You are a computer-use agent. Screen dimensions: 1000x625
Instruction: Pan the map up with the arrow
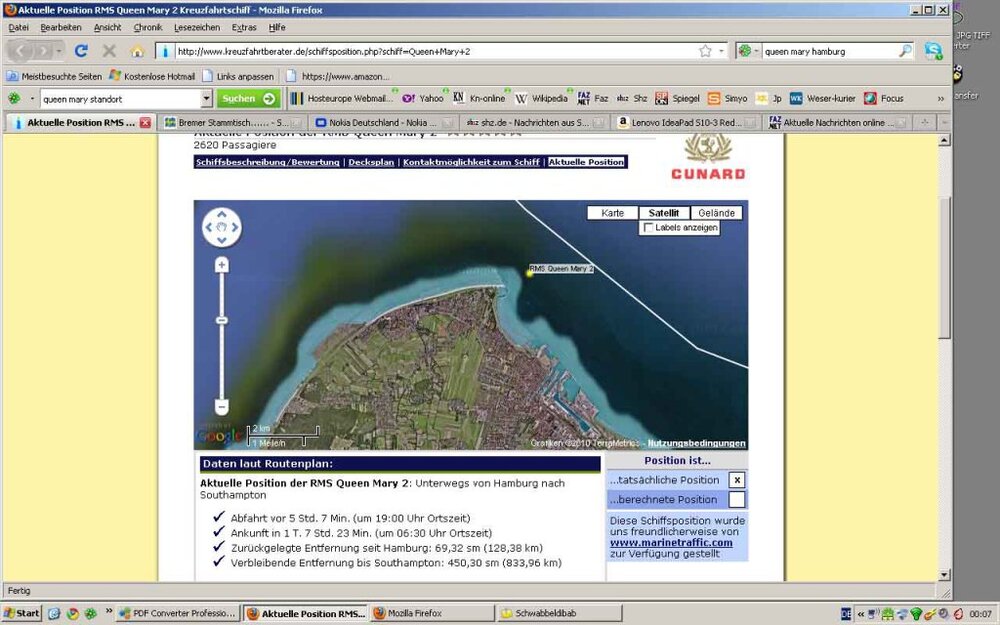pyautogui.click(x=221, y=214)
